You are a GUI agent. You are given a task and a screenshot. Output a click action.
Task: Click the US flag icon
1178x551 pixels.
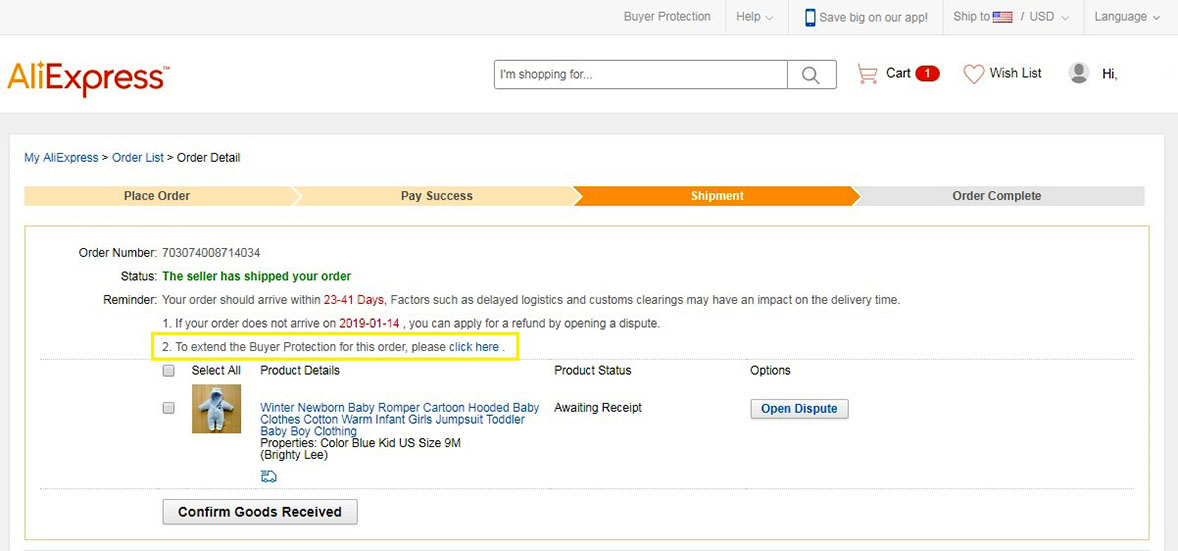click(1002, 17)
